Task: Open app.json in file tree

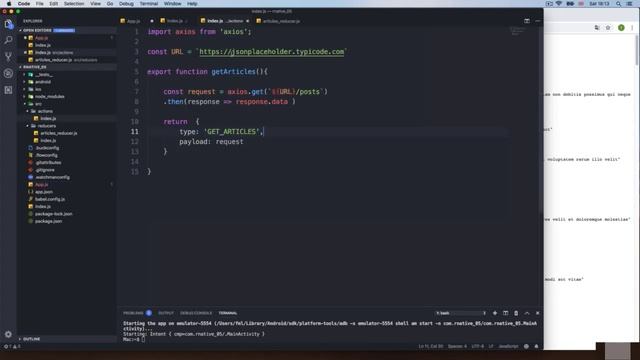Action: click(x=44, y=192)
